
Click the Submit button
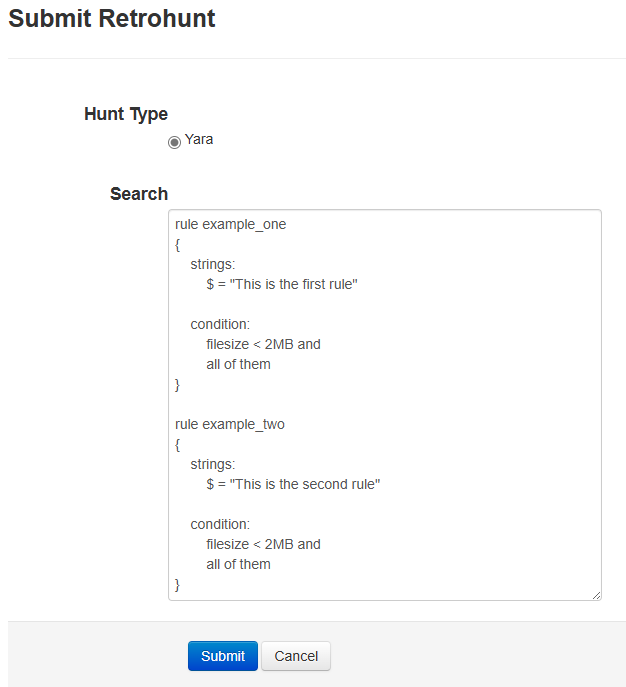point(223,656)
